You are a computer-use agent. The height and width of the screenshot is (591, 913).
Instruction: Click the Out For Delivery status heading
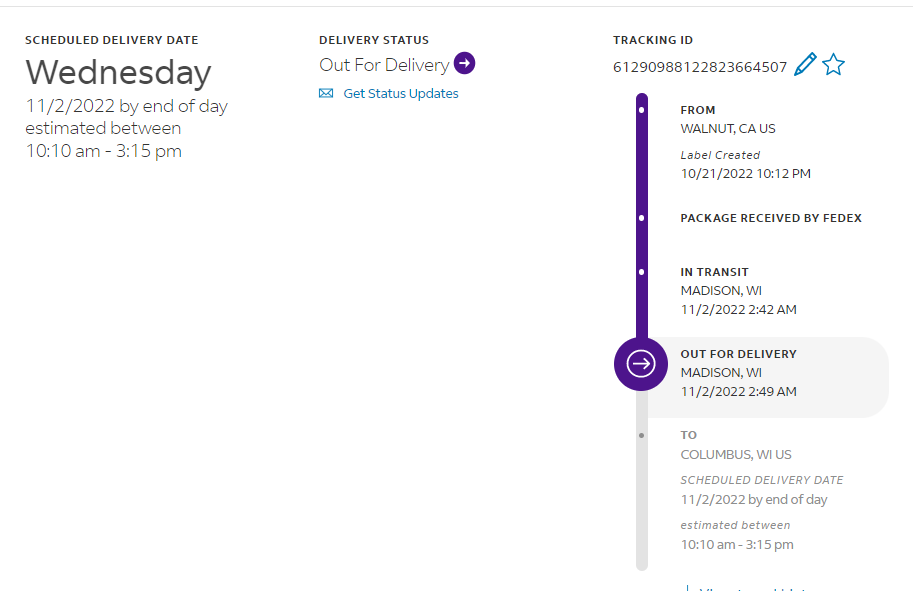click(384, 65)
